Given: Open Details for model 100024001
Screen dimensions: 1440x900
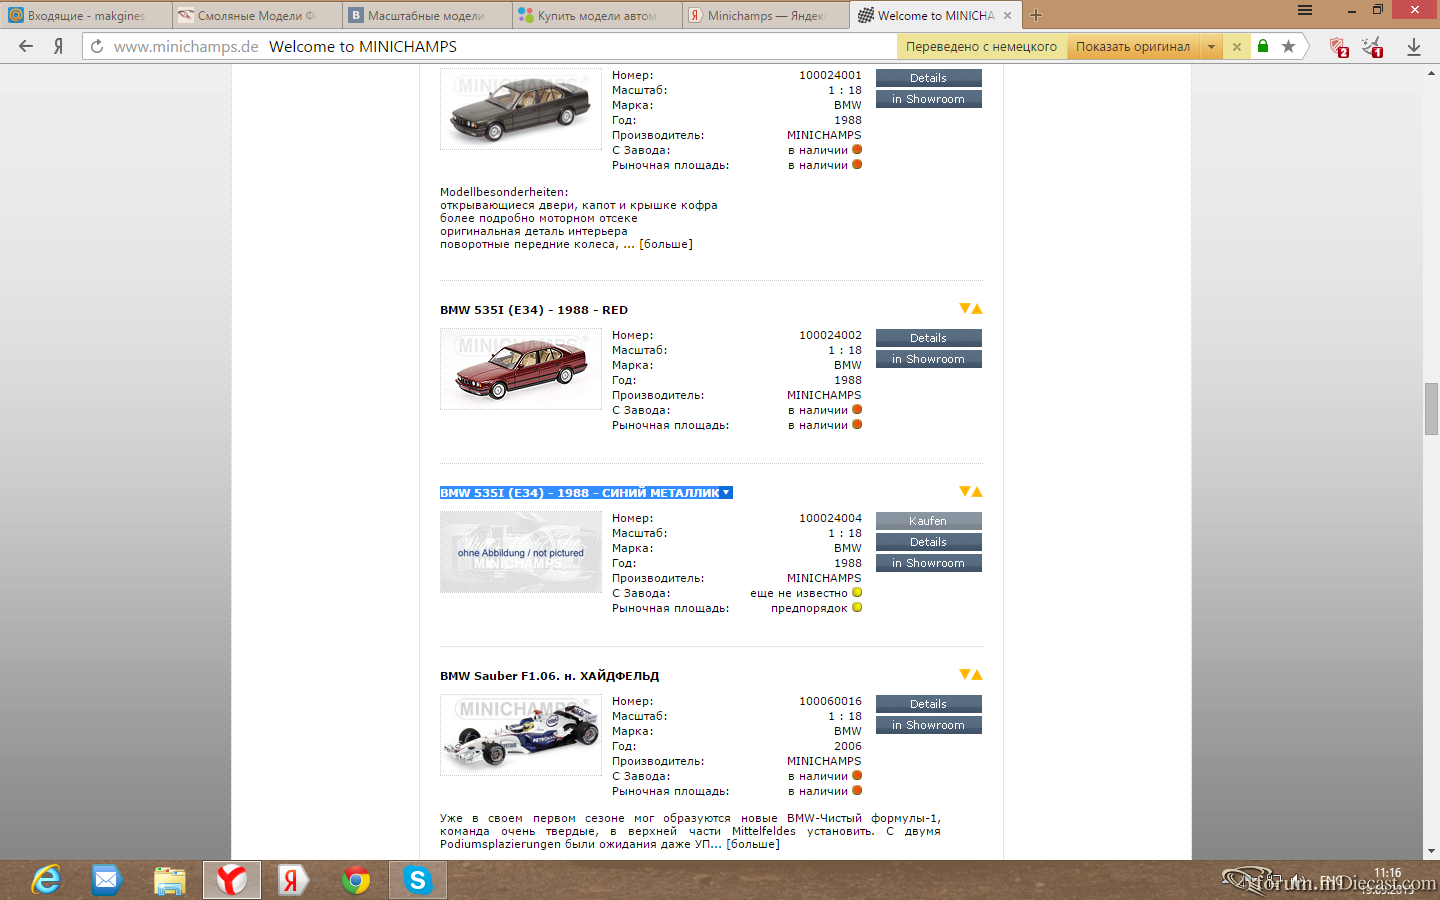Looking at the screenshot, I should coord(928,78).
